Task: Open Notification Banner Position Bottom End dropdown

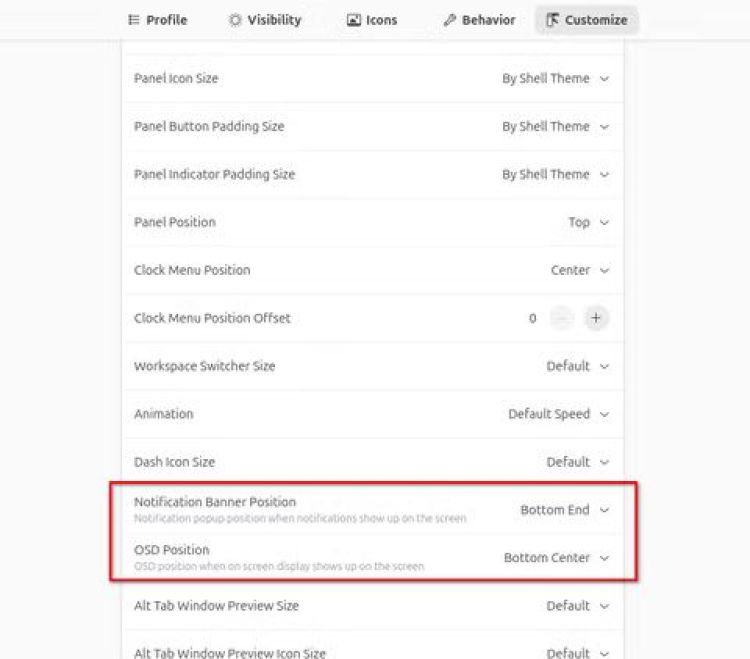Action: 564,510
